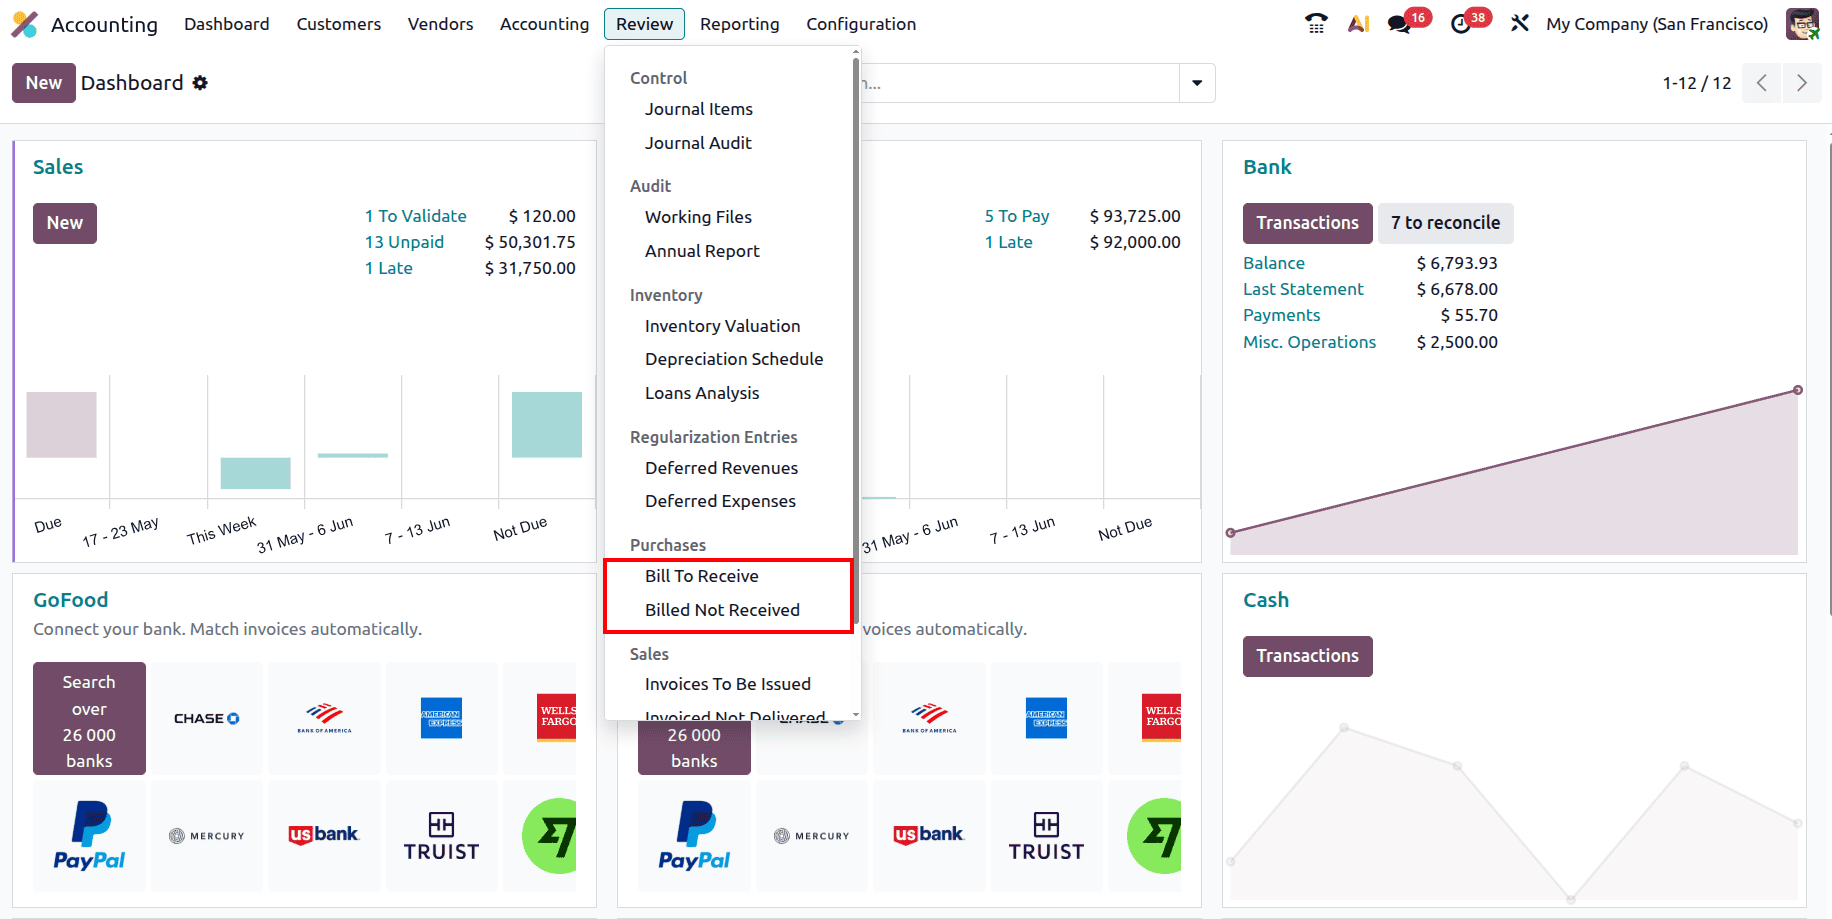Select Truist logo in the middle card
Image resolution: width=1832 pixels, height=919 pixels.
1046,836
